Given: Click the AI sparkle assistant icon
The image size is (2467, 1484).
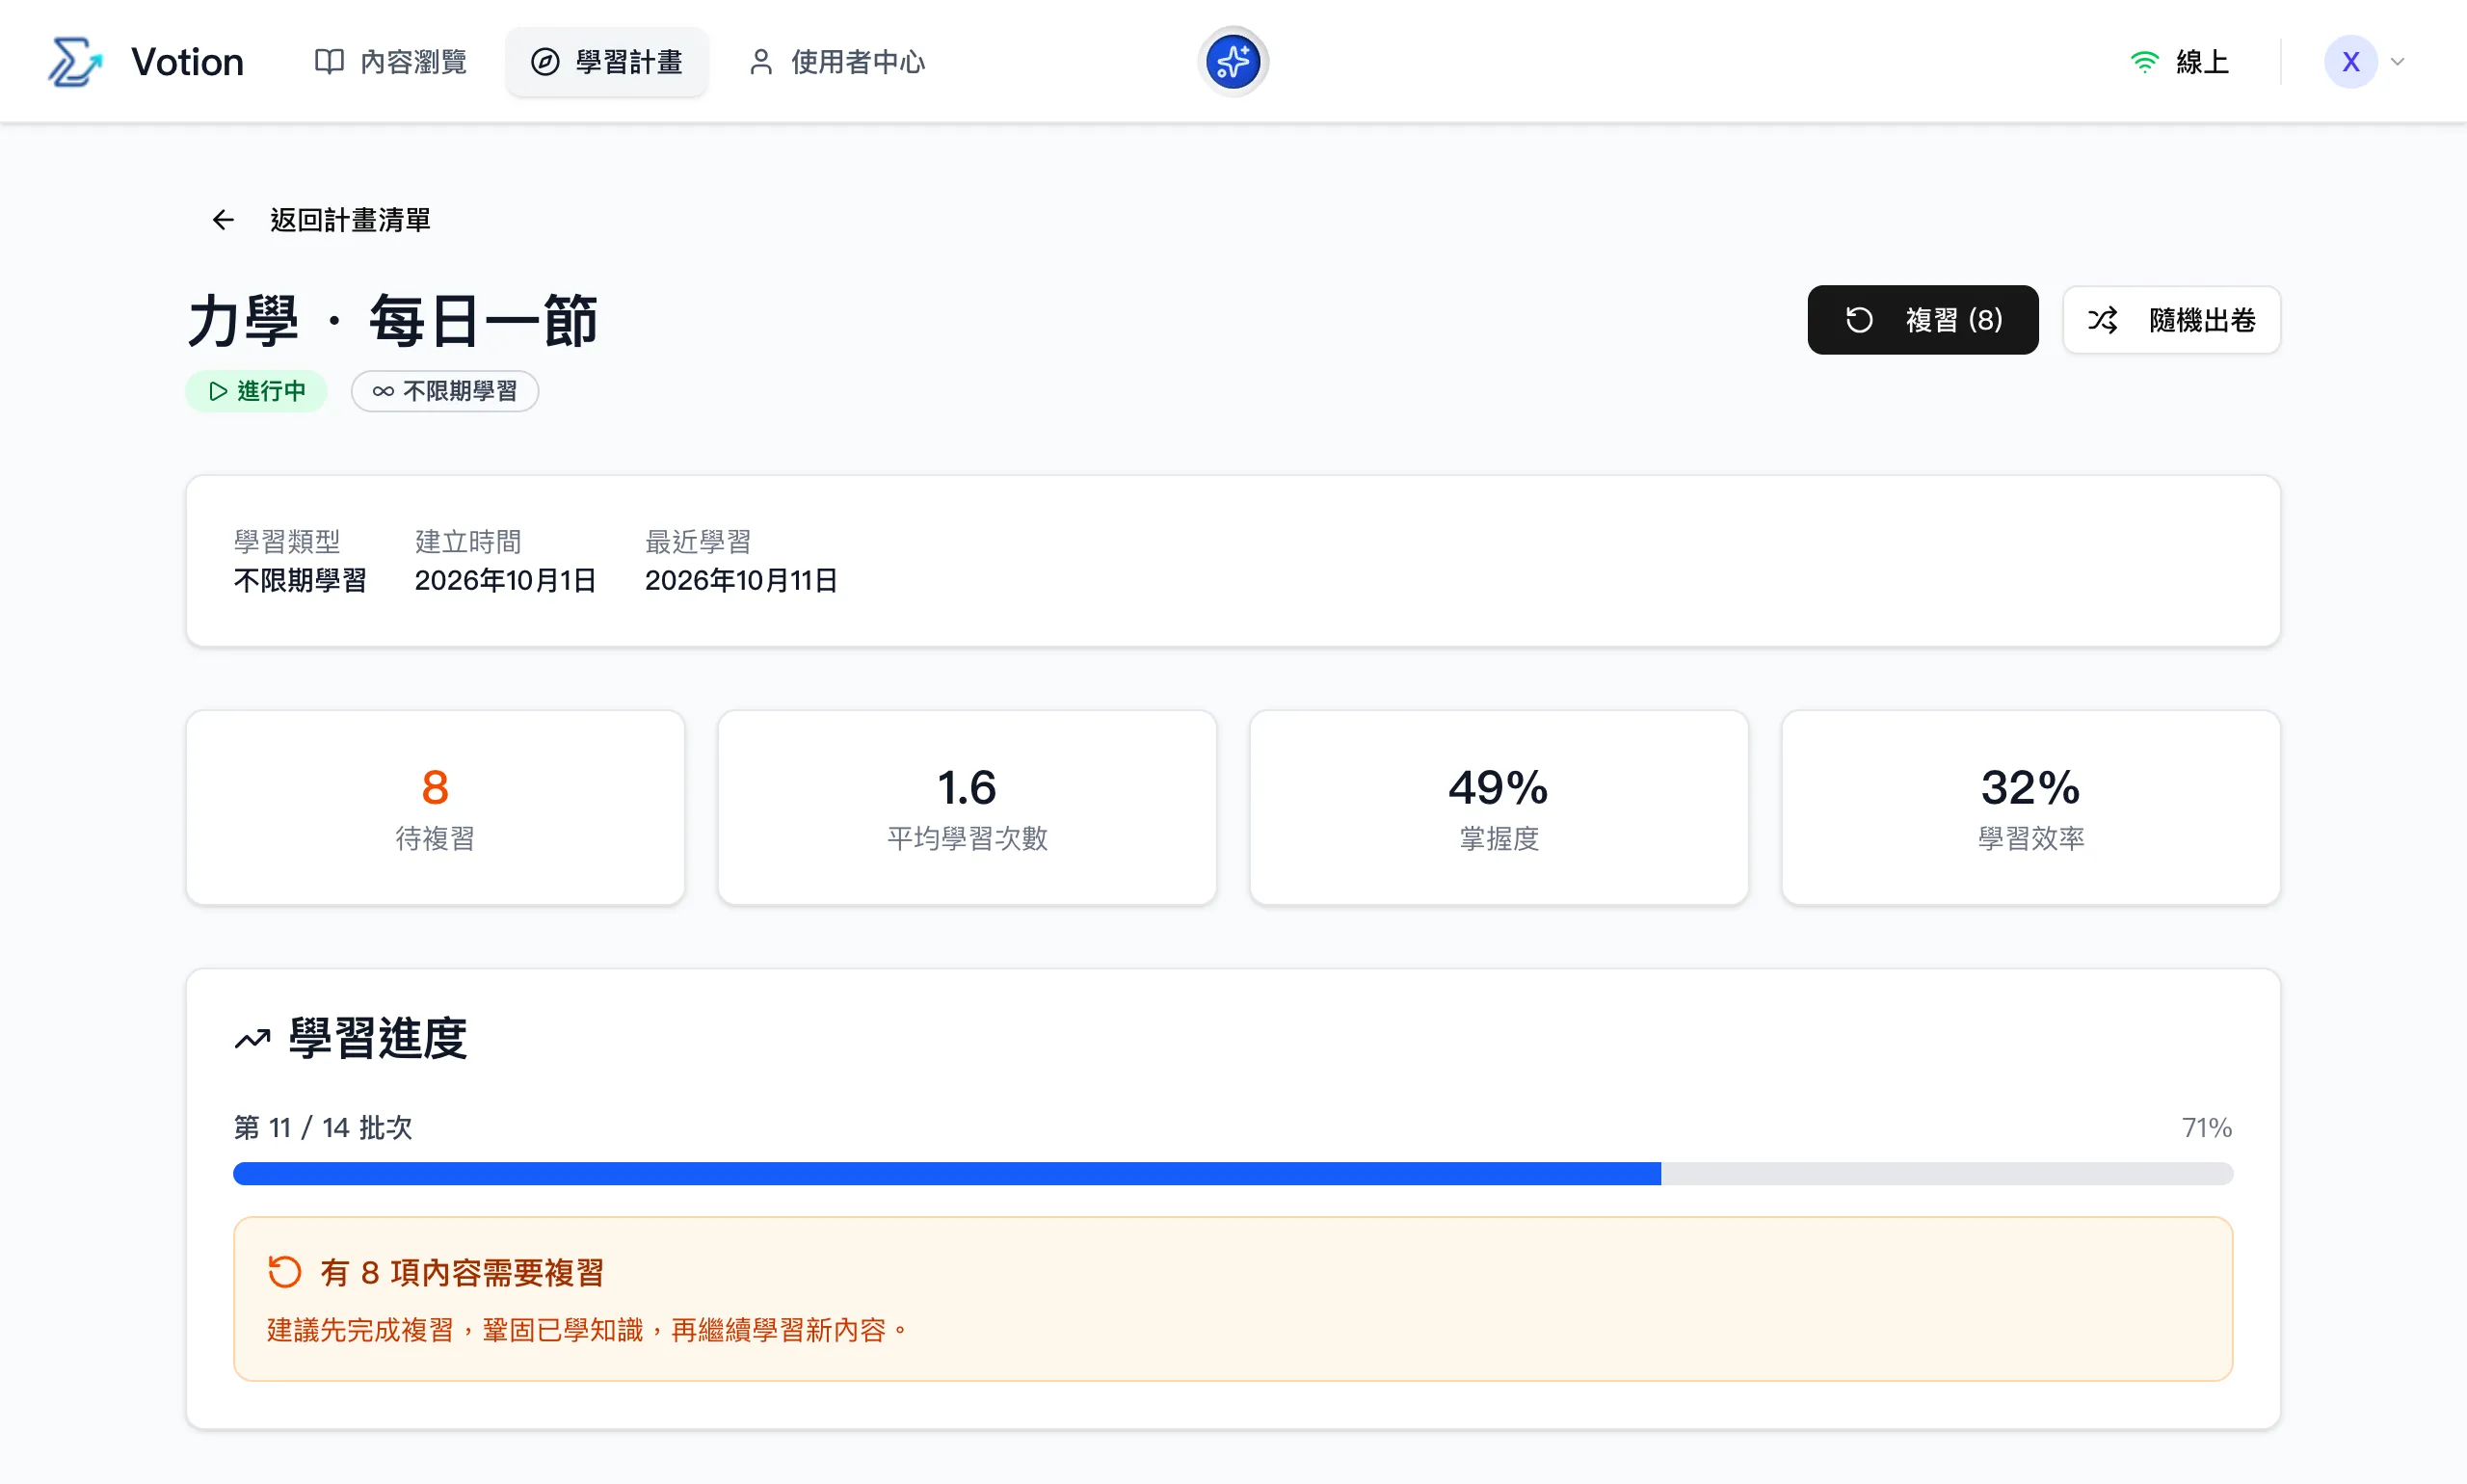Looking at the screenshot, I should (x=1233, y=62).
